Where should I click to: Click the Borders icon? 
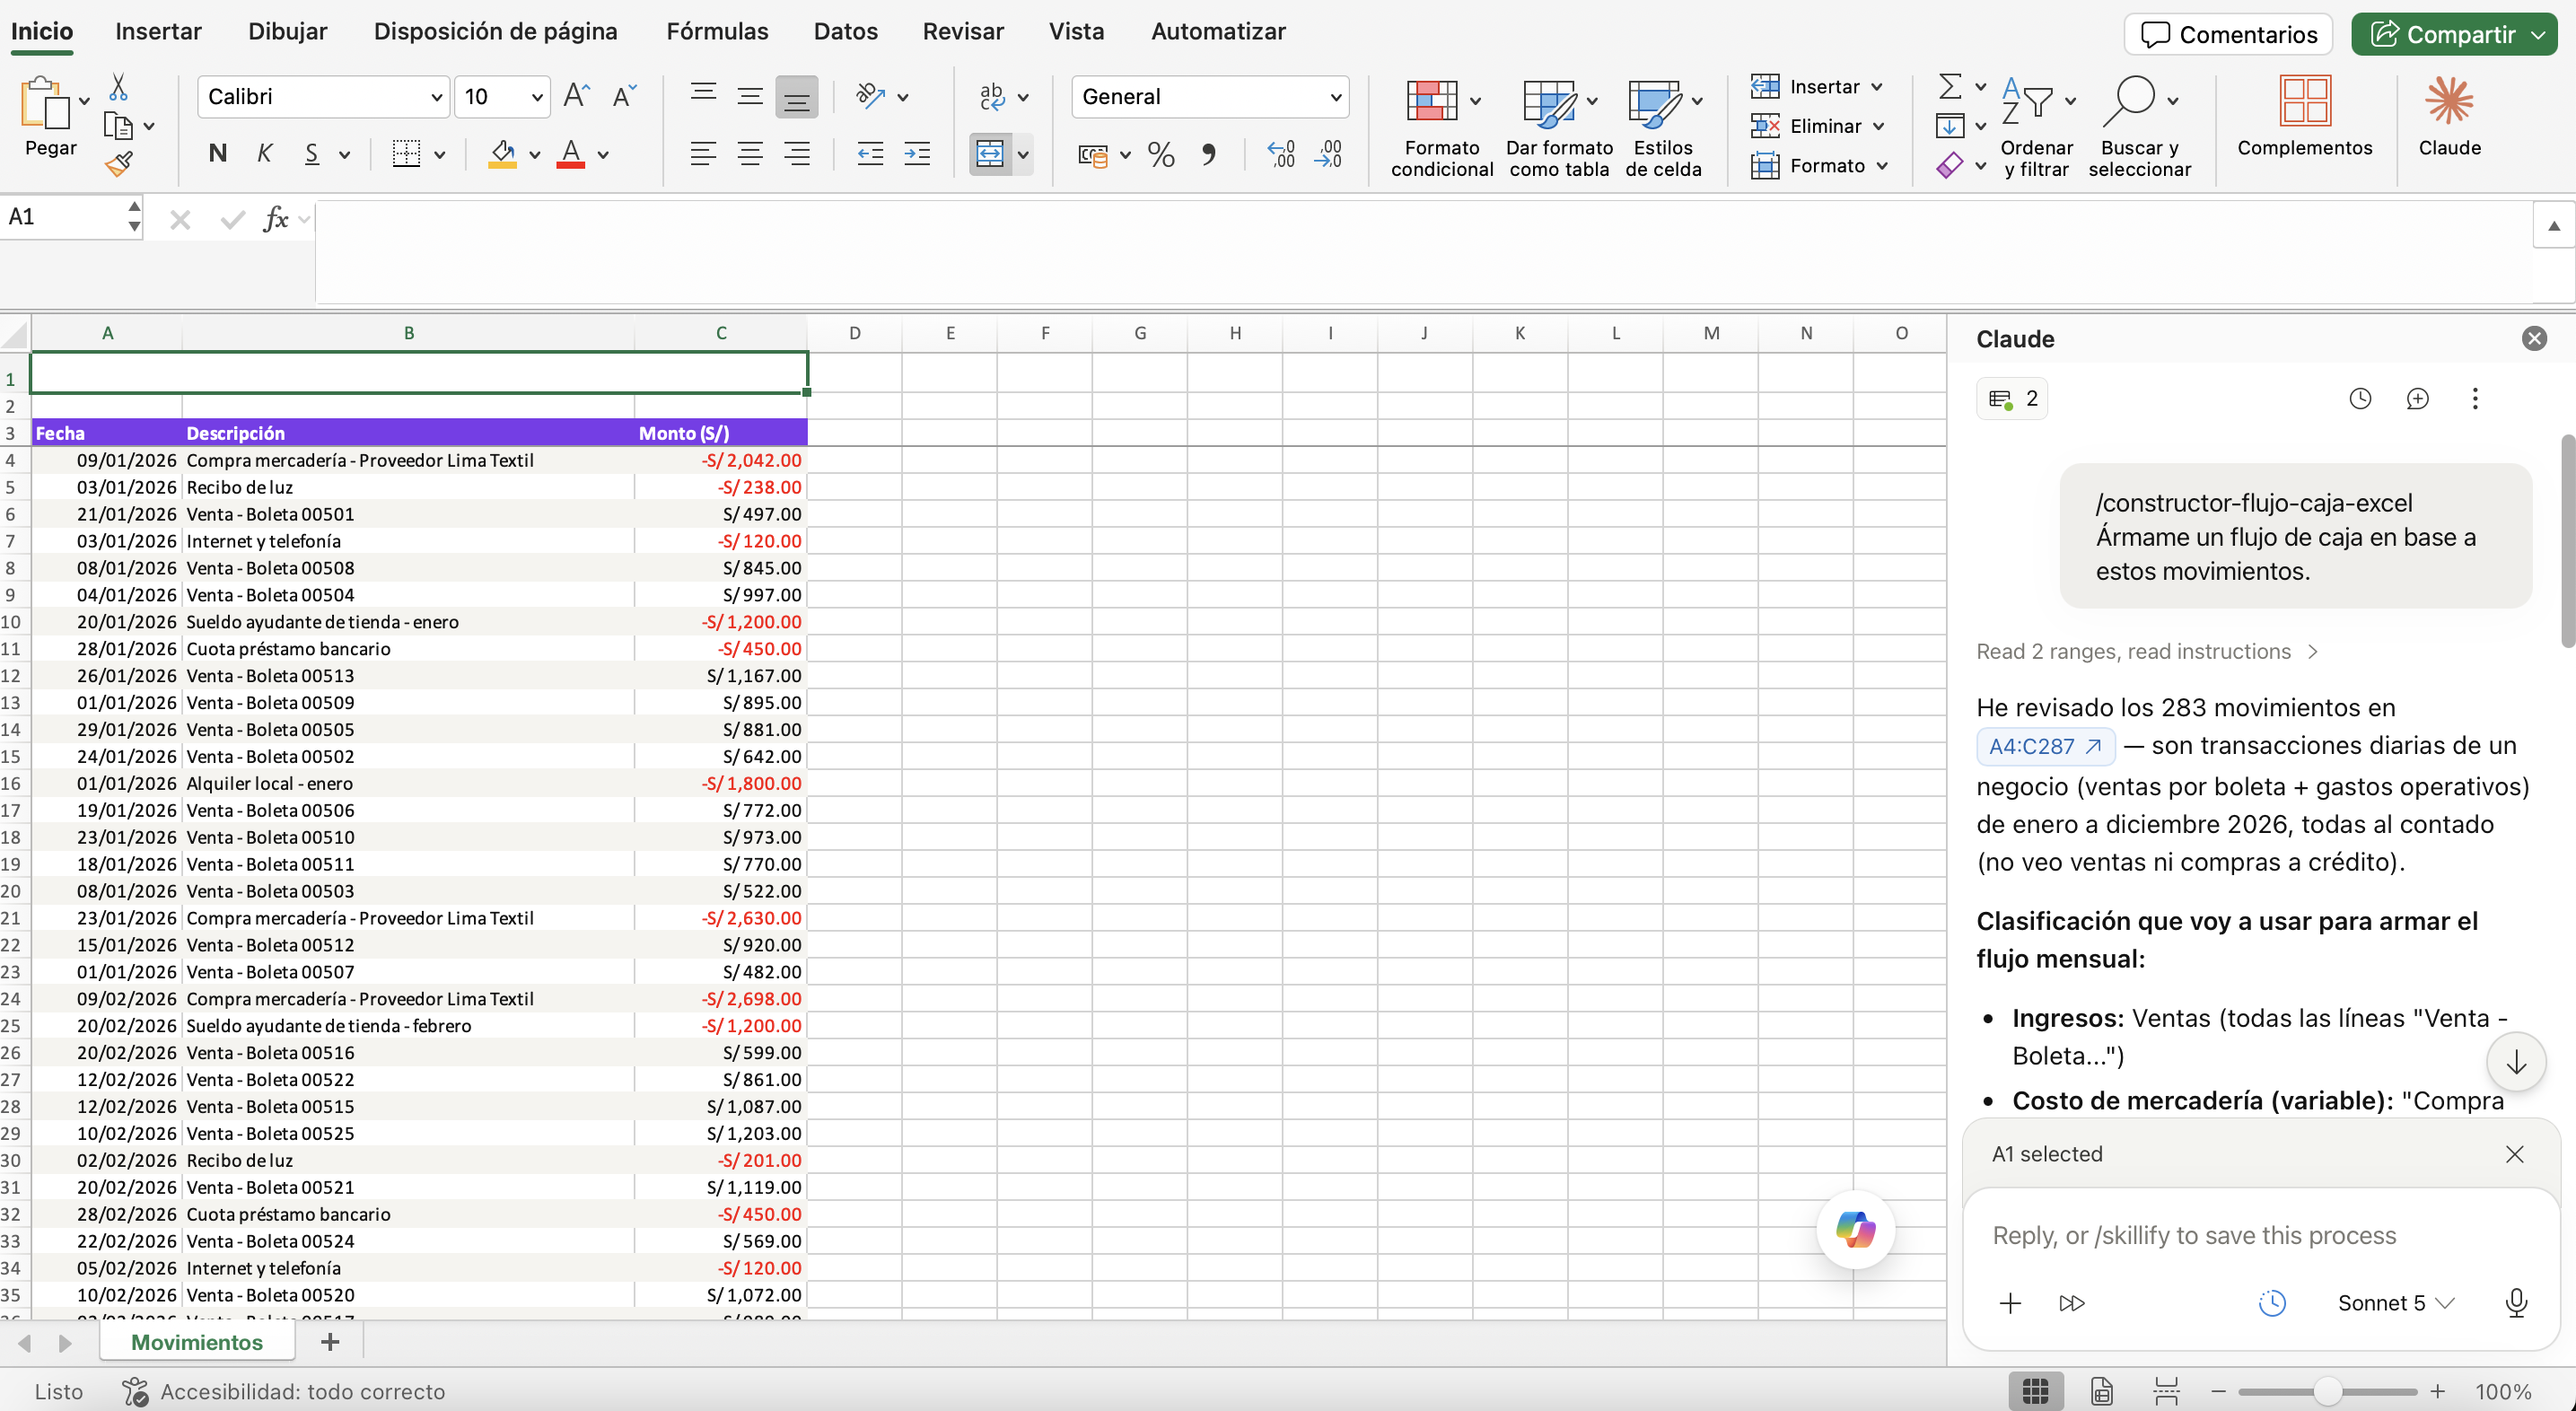pyautogui.click(x=406, y=154)
